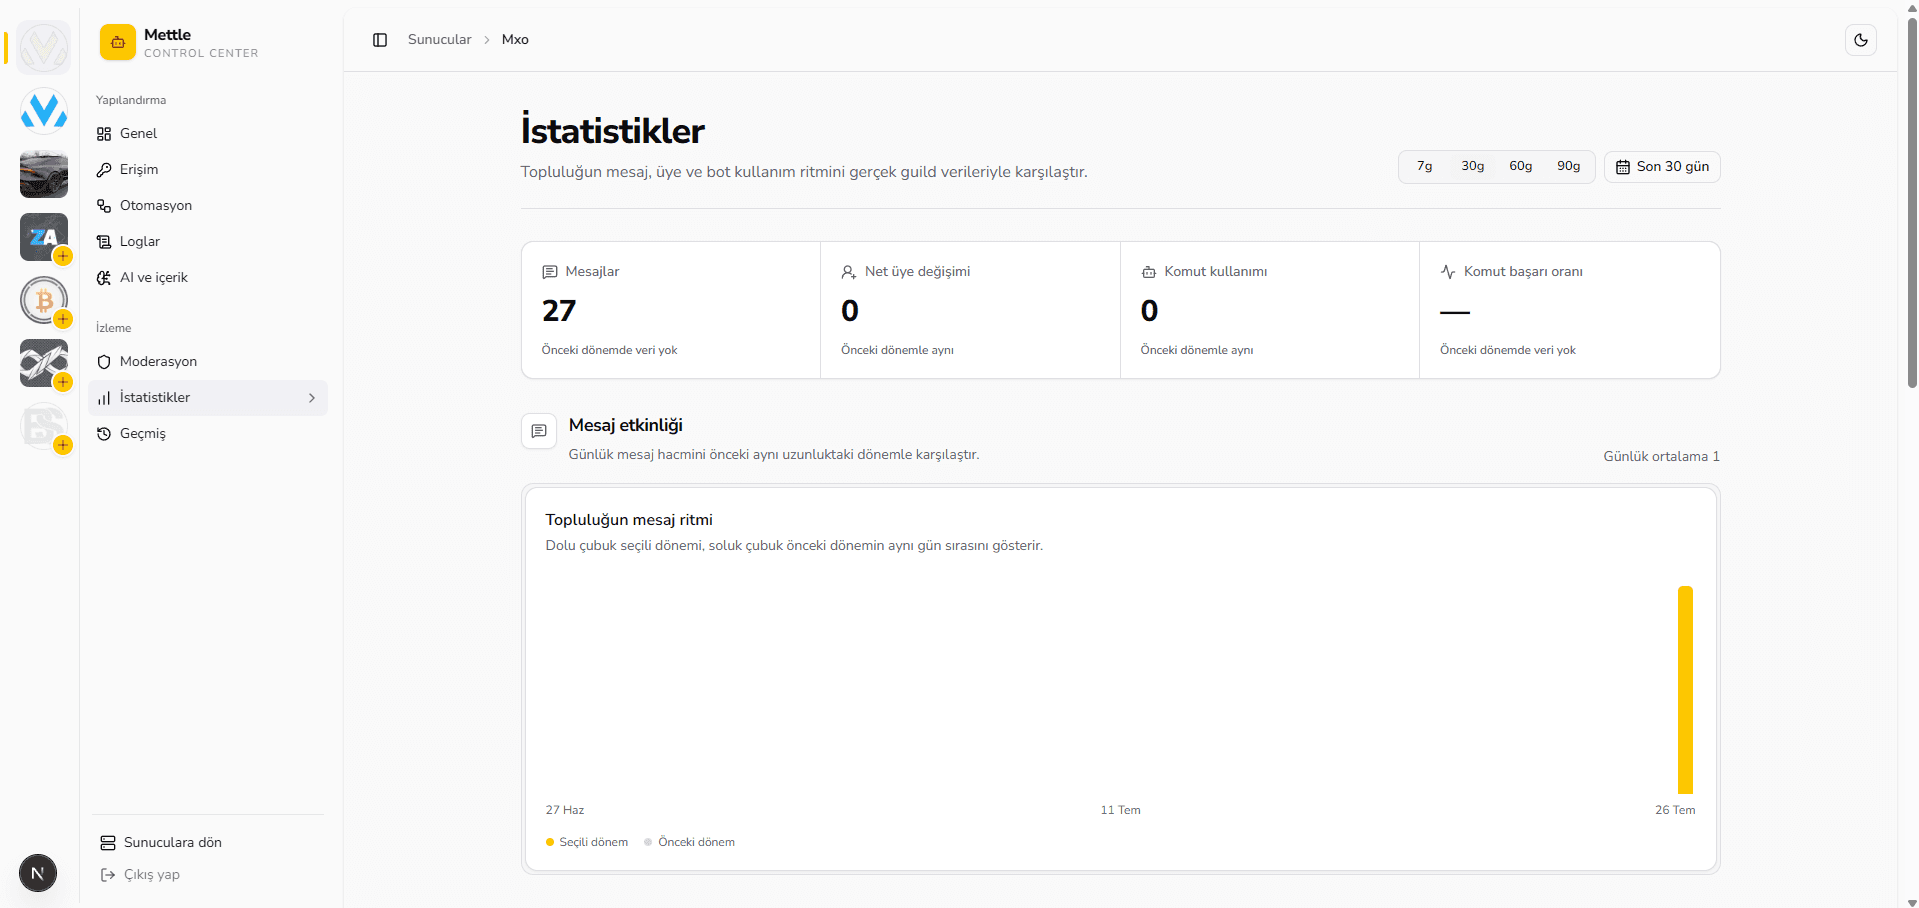Open Genel settings

click(208, 134)
